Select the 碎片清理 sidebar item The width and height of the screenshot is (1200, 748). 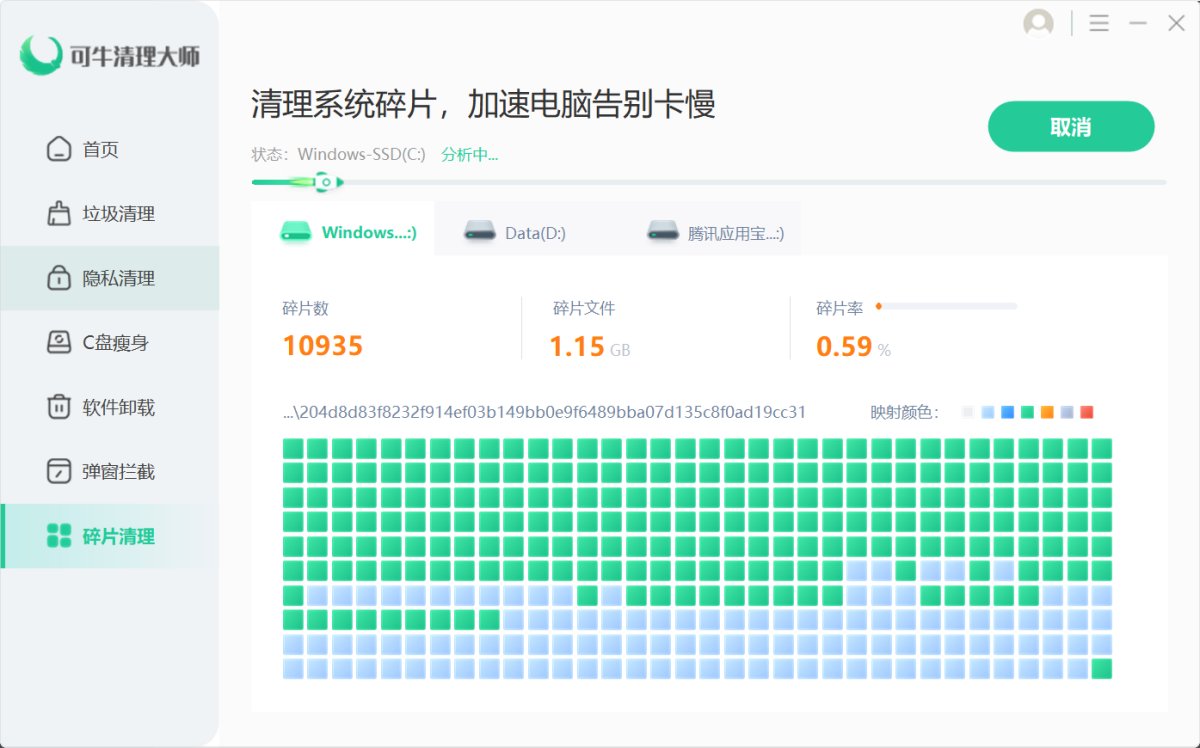point(110,536)
